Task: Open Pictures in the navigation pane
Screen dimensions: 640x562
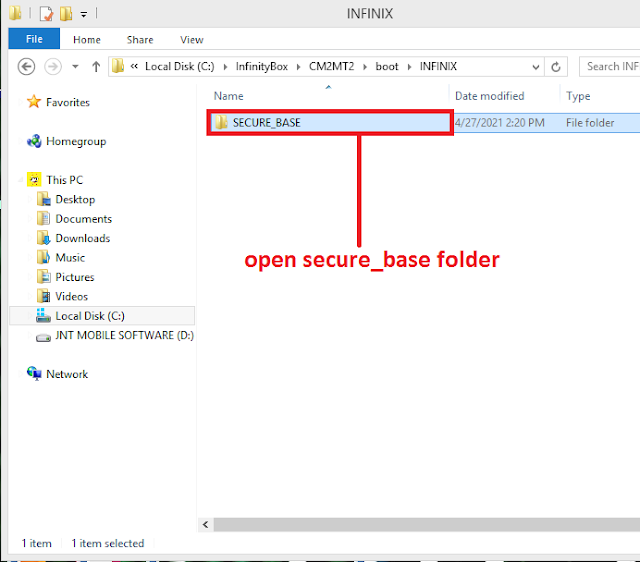Action: 75,277
